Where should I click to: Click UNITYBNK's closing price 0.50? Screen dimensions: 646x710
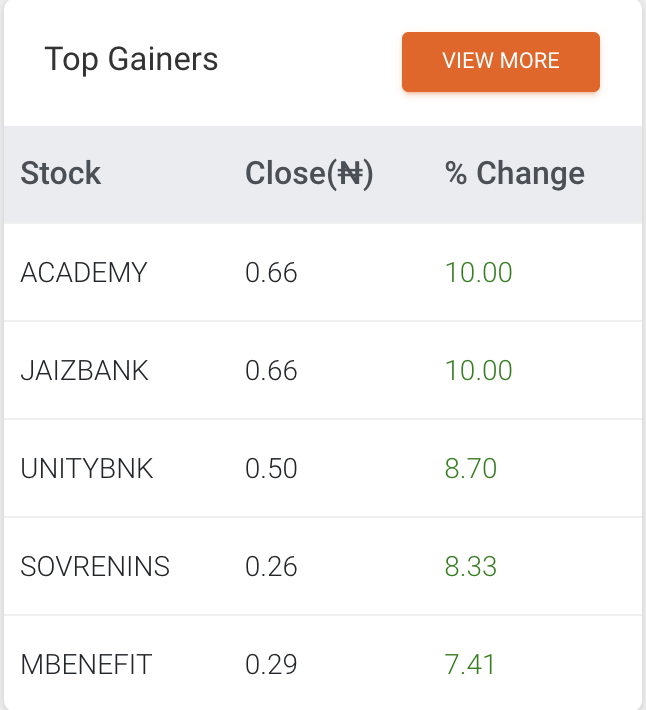point(271,468)
